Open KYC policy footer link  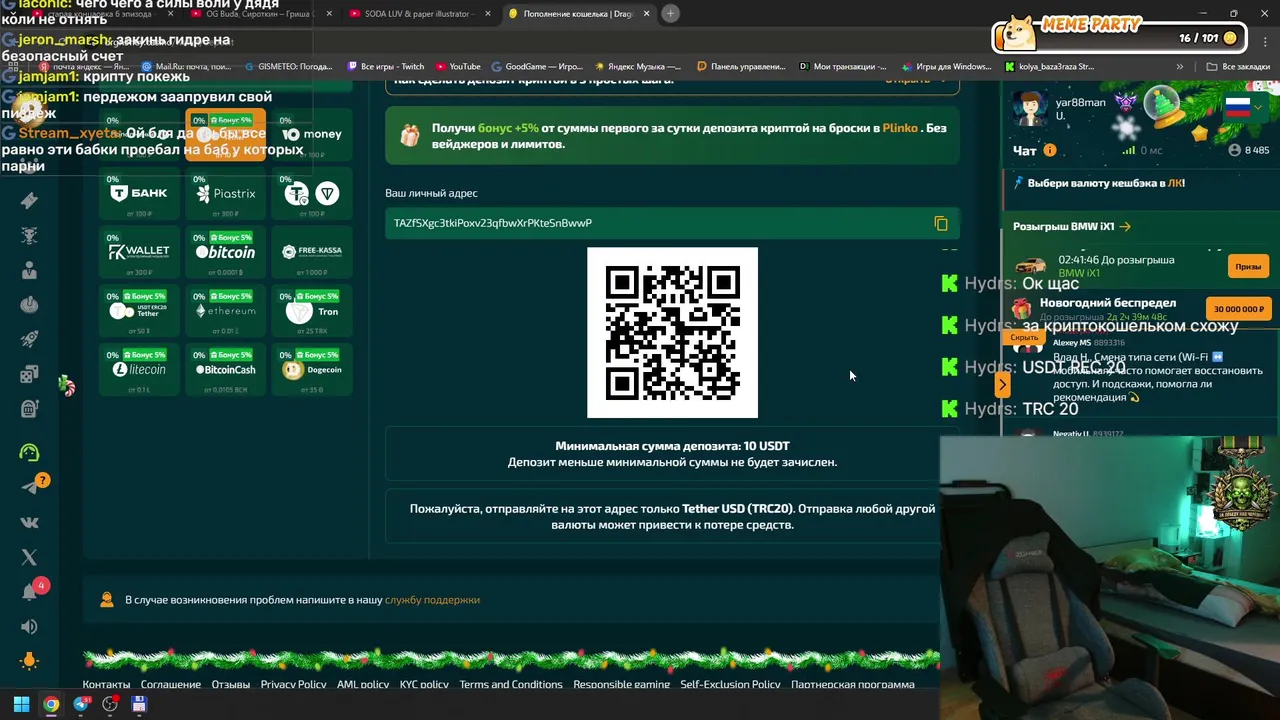click(x=424, y=685)
